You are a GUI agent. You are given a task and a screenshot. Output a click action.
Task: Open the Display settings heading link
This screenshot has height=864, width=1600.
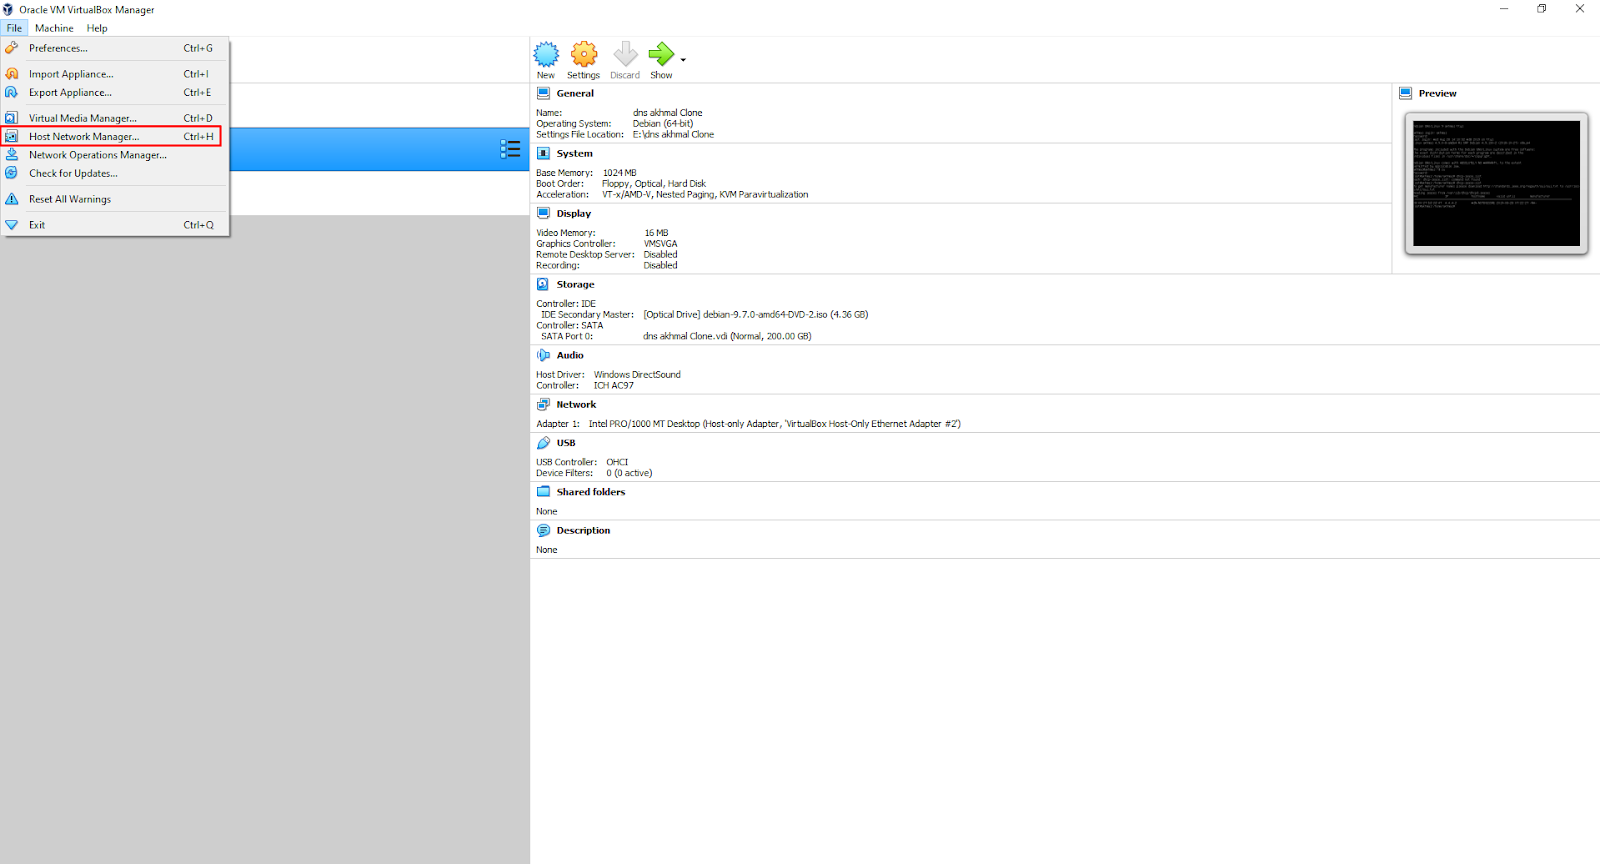point(574,213)
